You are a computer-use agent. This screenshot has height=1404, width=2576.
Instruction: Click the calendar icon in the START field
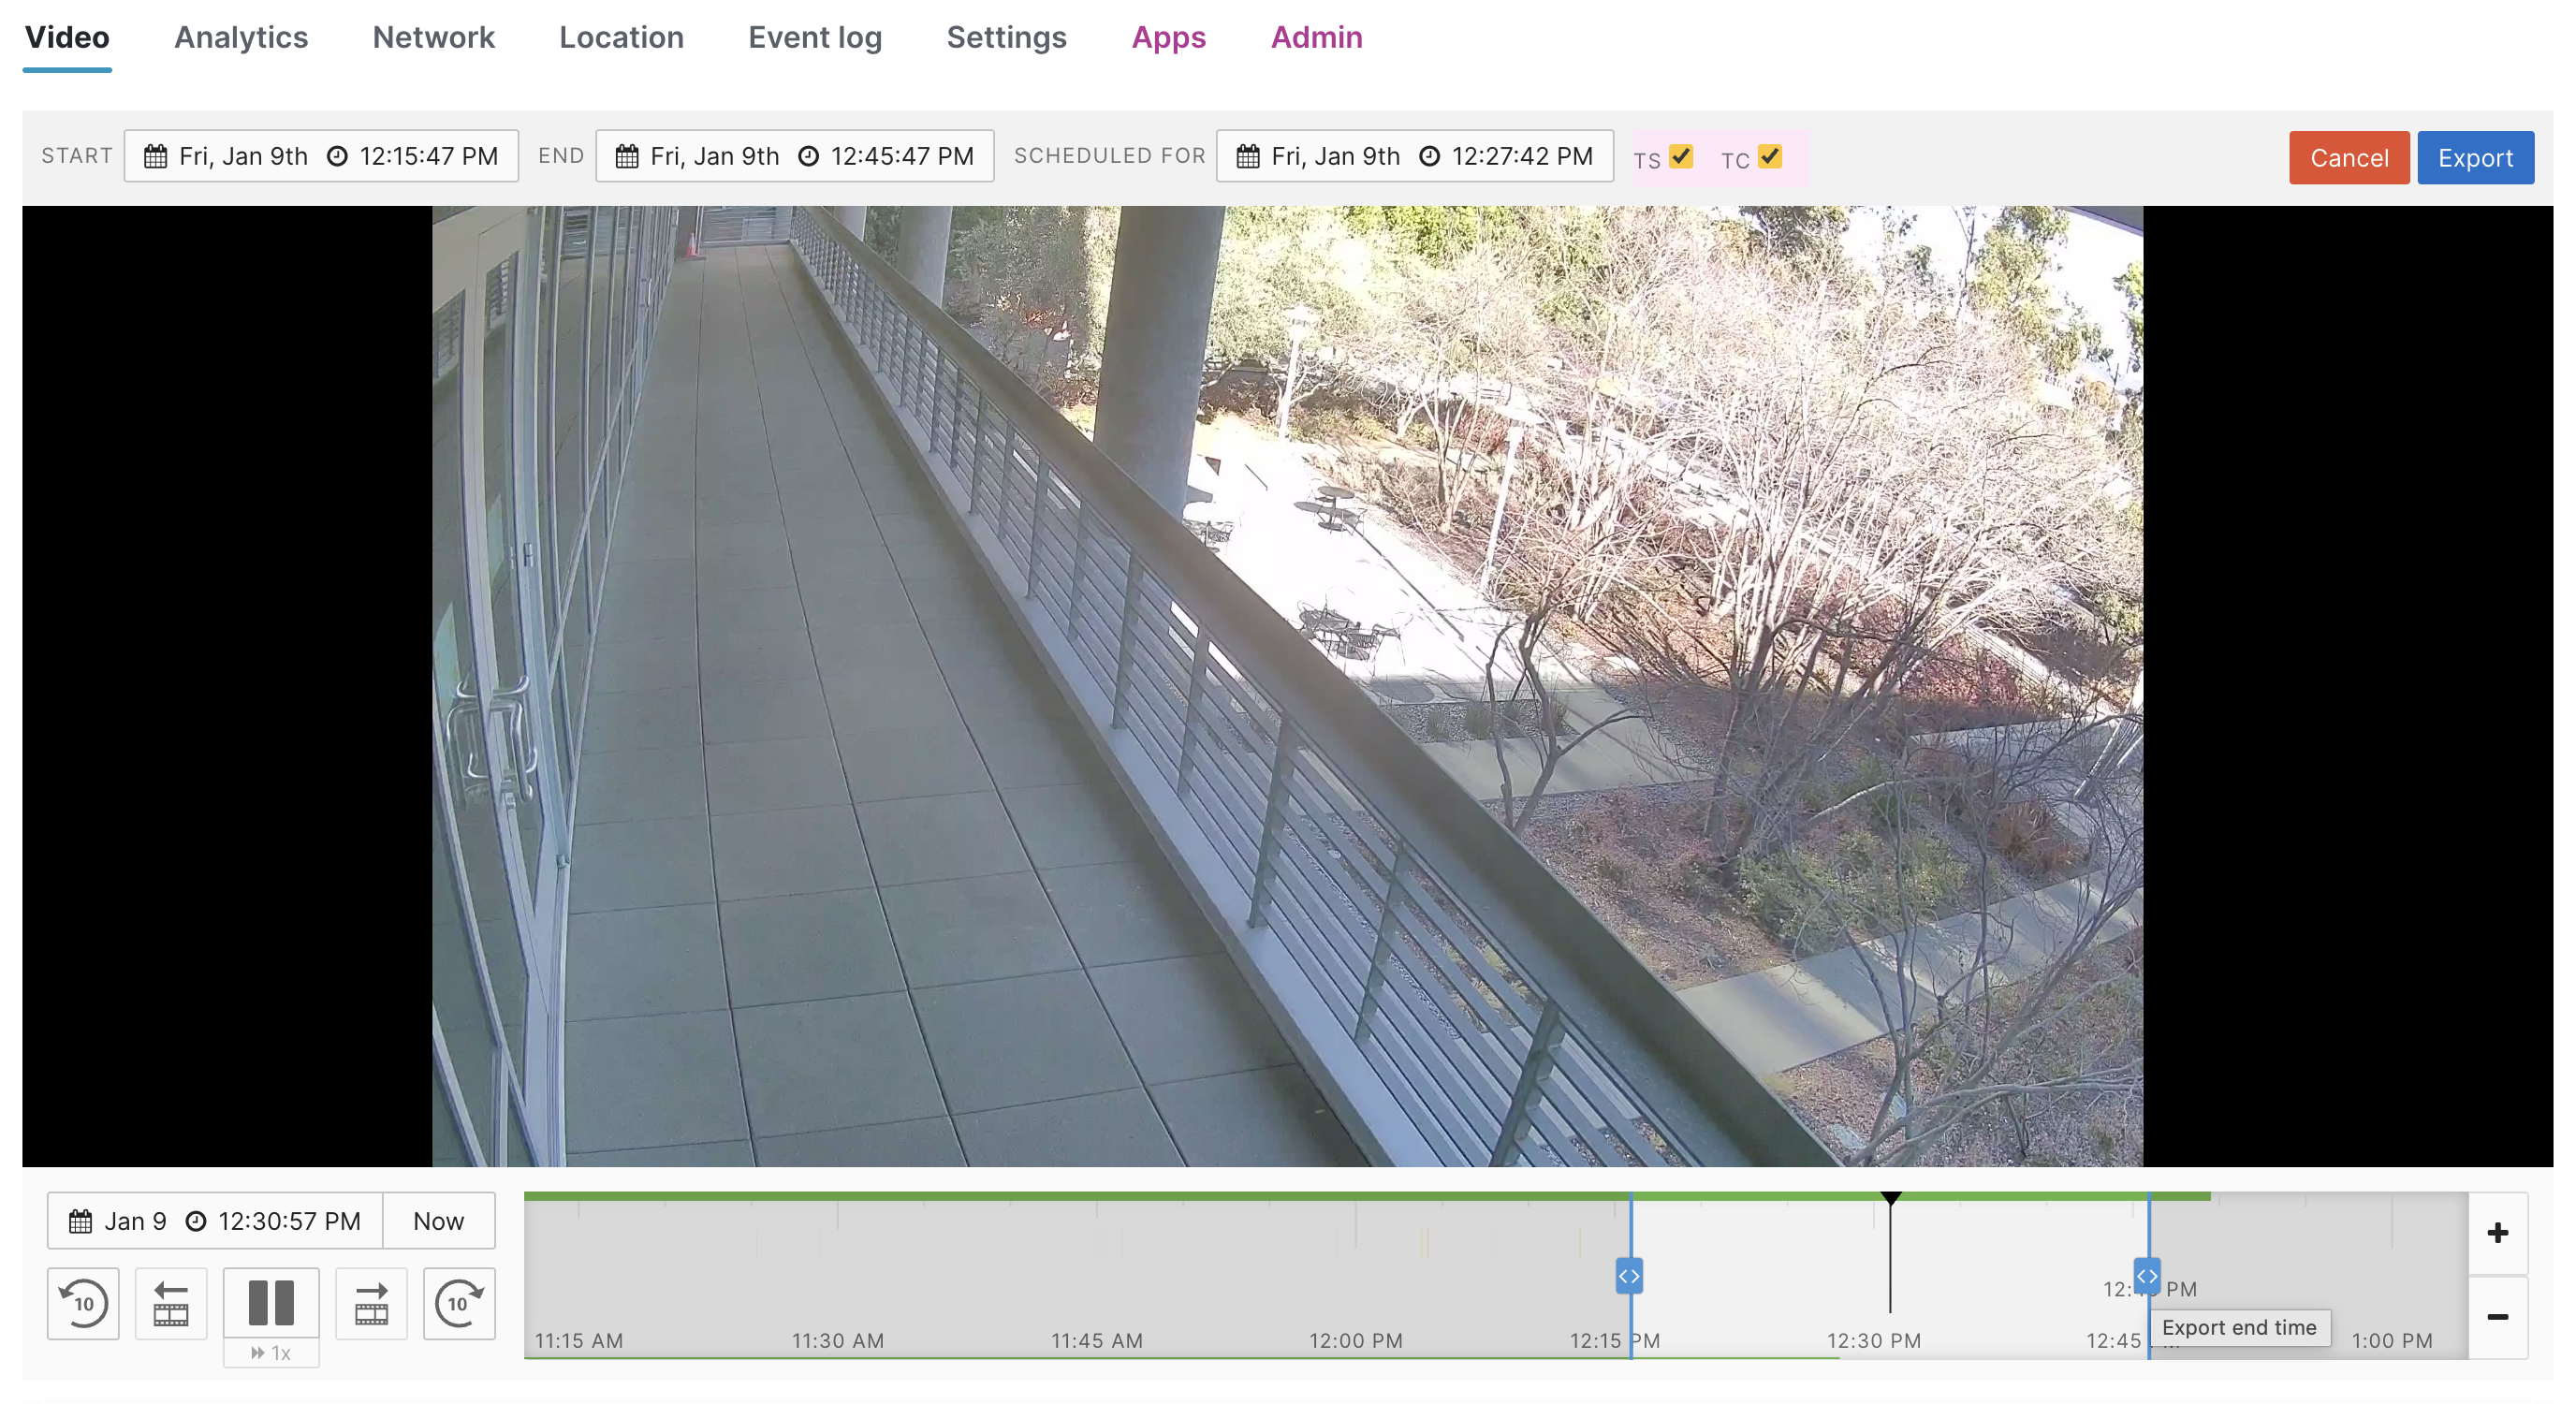tap(156, 156)
